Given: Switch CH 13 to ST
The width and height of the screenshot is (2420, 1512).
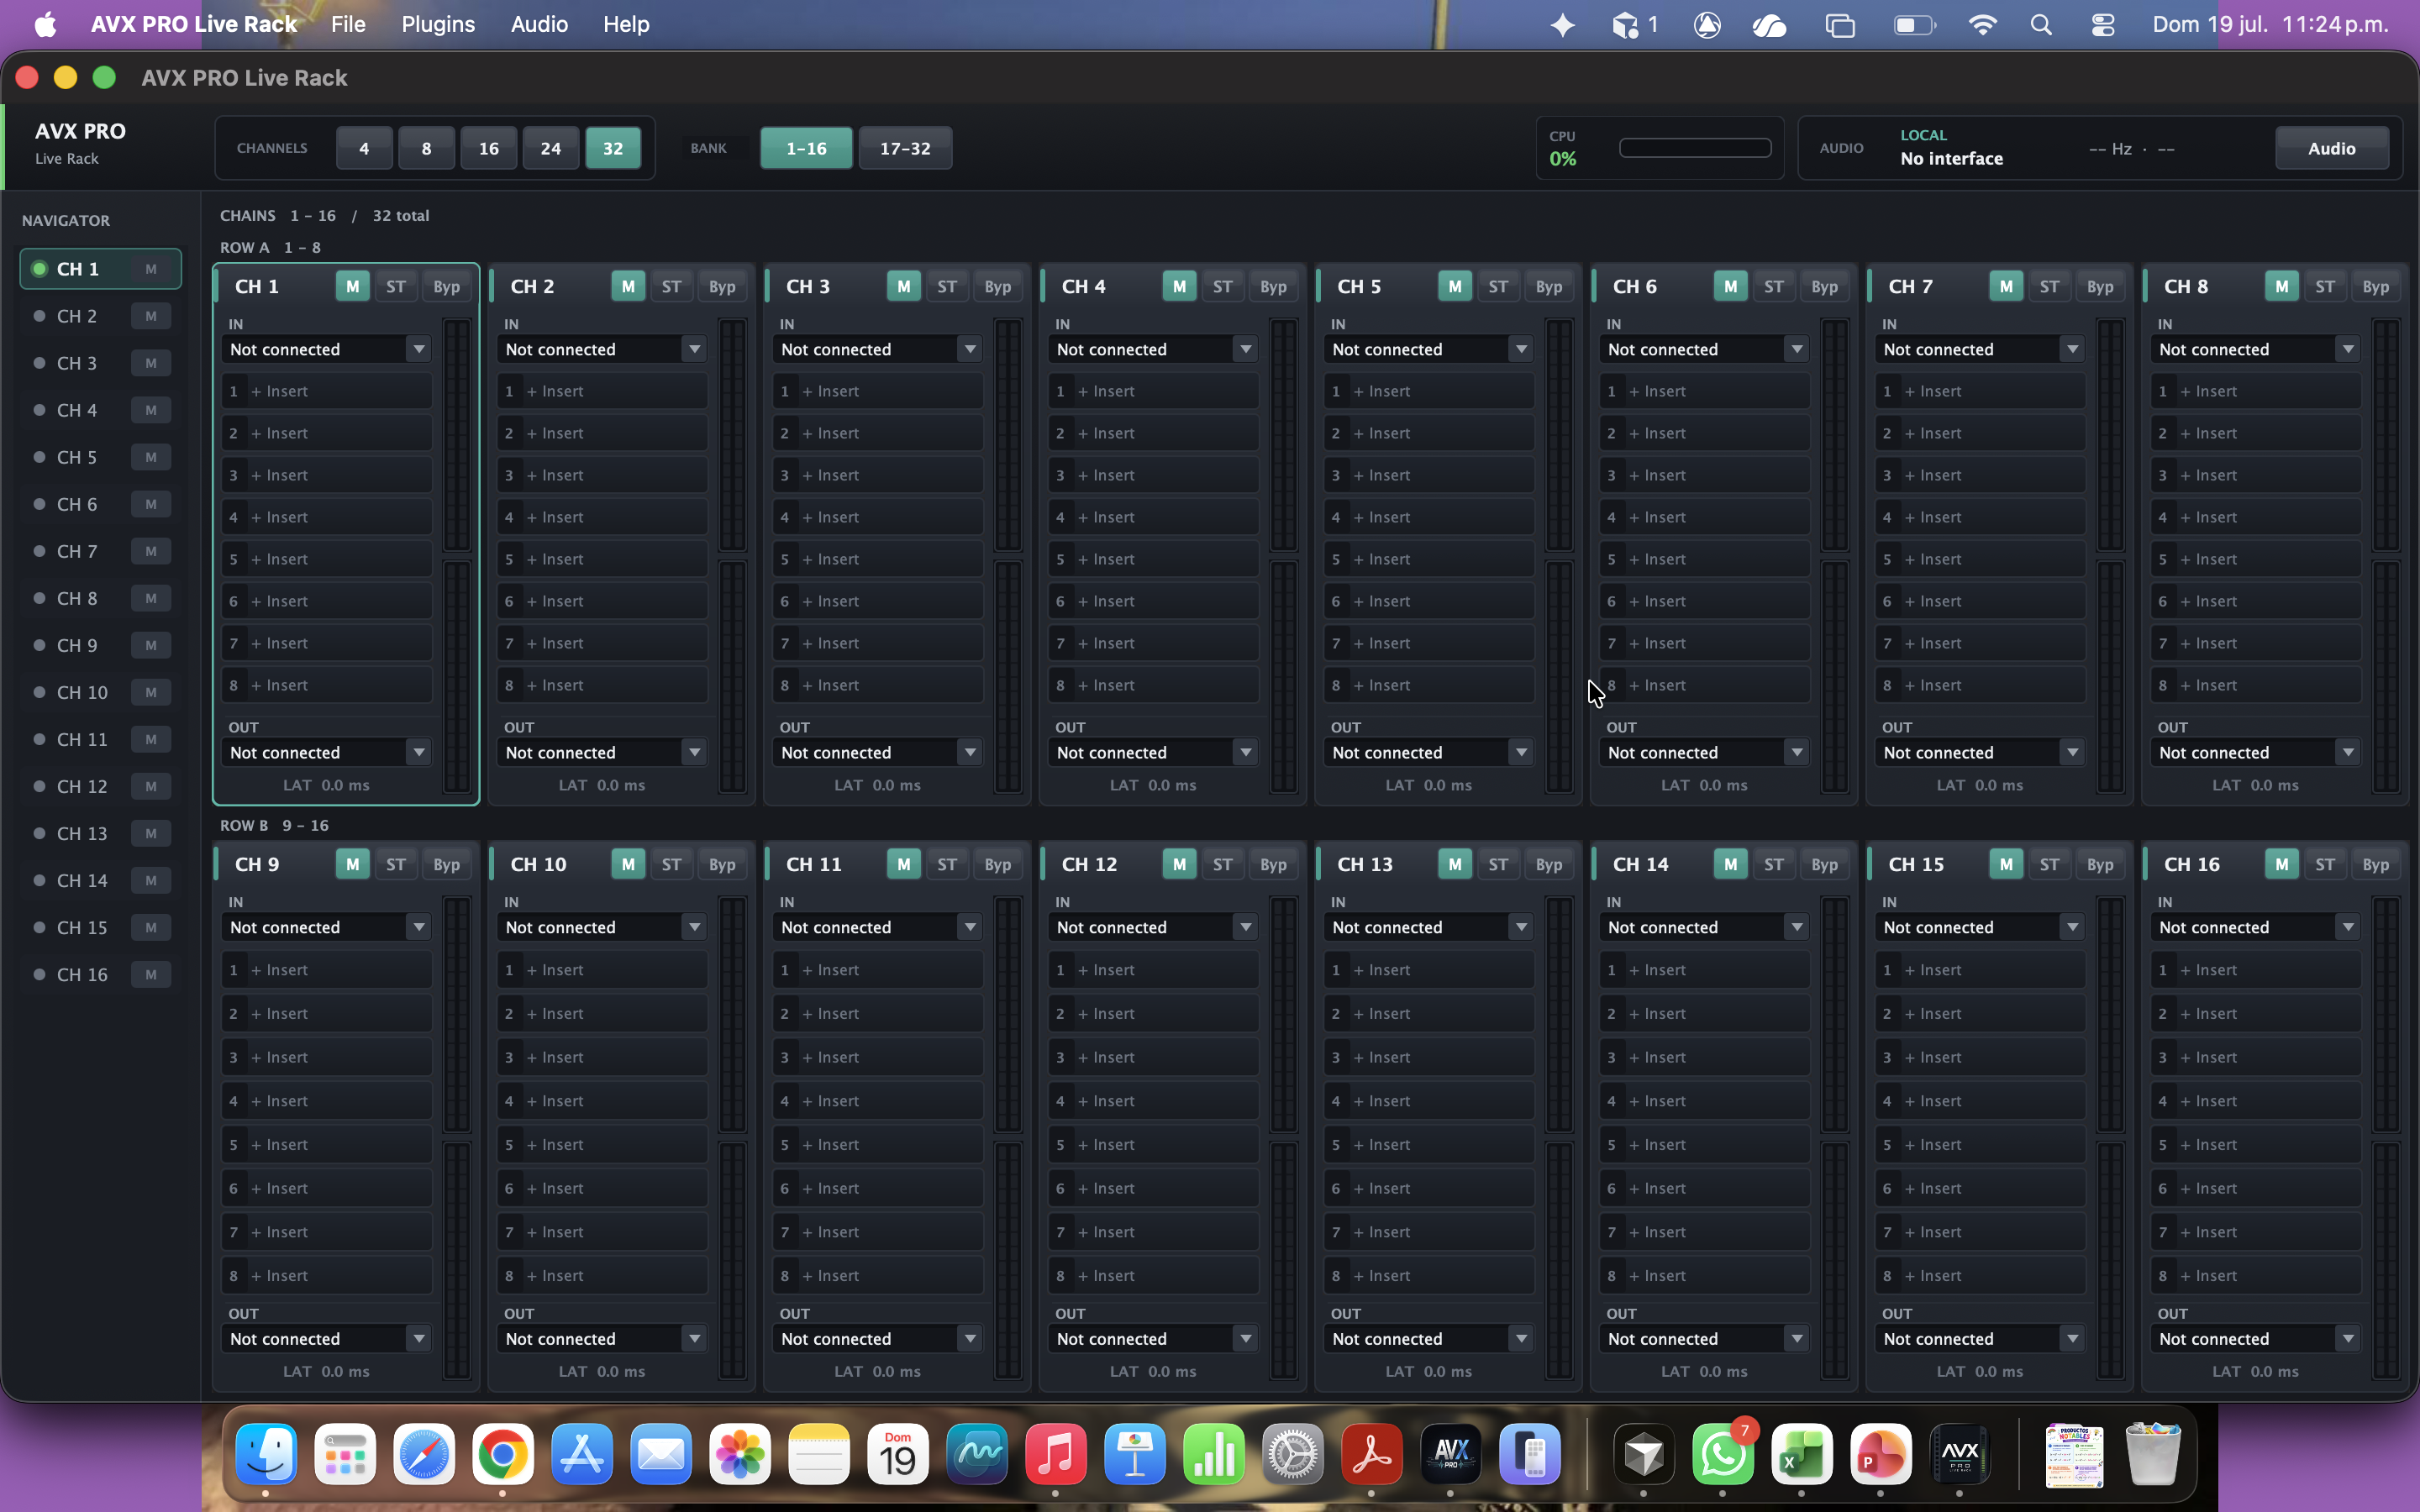Looking at the screenshot, I should 1498,864.
